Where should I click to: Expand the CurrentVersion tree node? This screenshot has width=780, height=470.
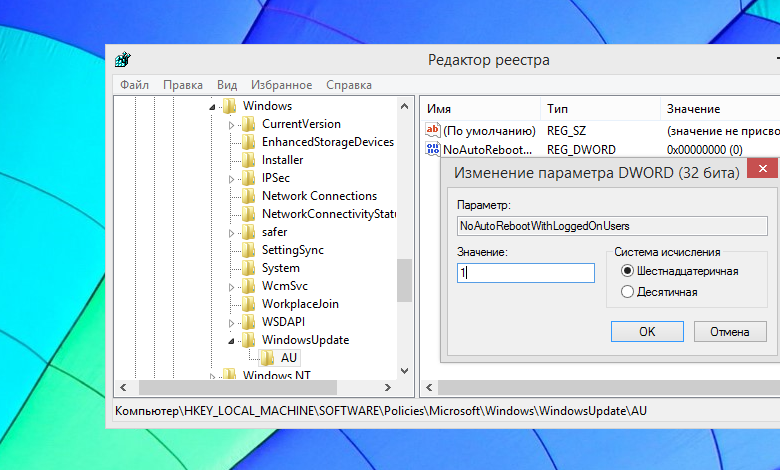(x=231, y=125)
